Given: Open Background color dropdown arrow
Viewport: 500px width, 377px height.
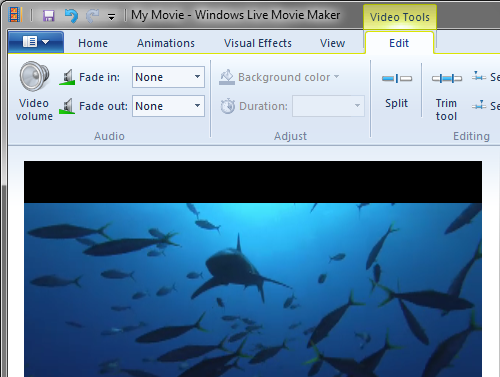Looking at the screenshot, I should [x=337, y=77].
